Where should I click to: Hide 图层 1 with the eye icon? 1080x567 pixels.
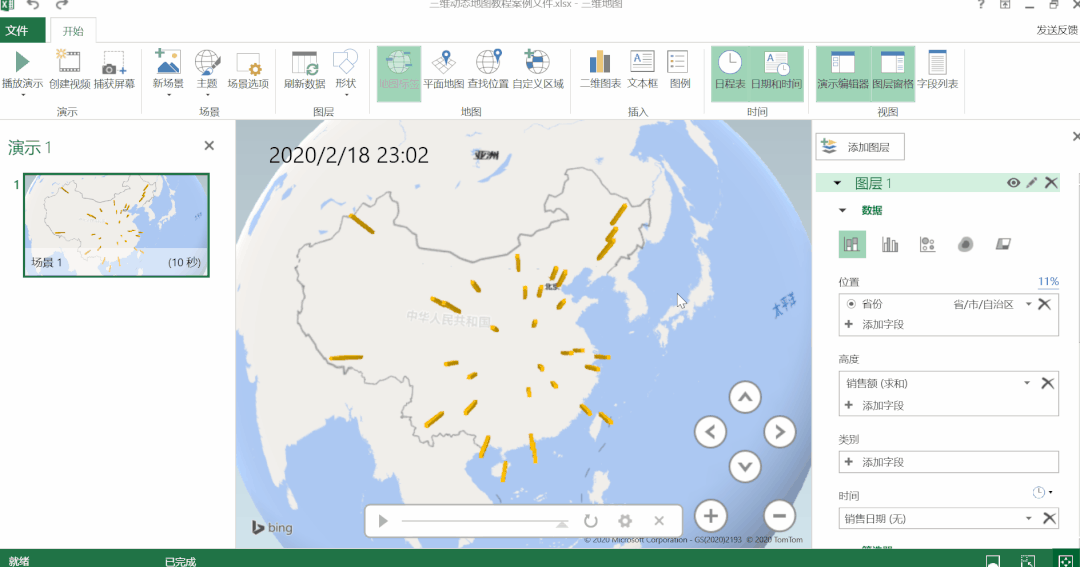pyautogui.click(x=1013, y=183)
